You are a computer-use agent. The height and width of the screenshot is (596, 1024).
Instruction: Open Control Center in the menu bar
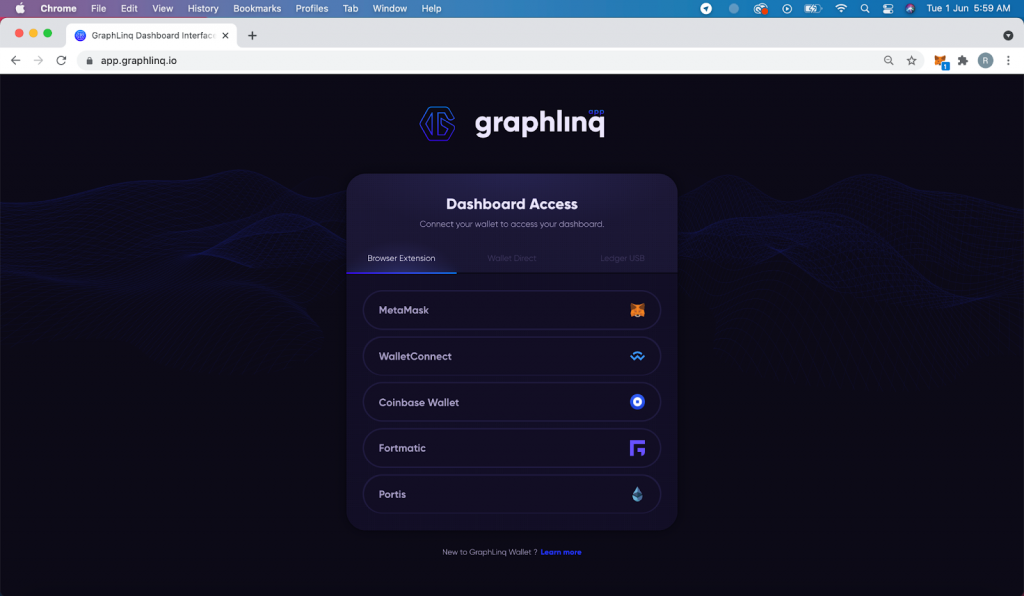coord(888,8)
